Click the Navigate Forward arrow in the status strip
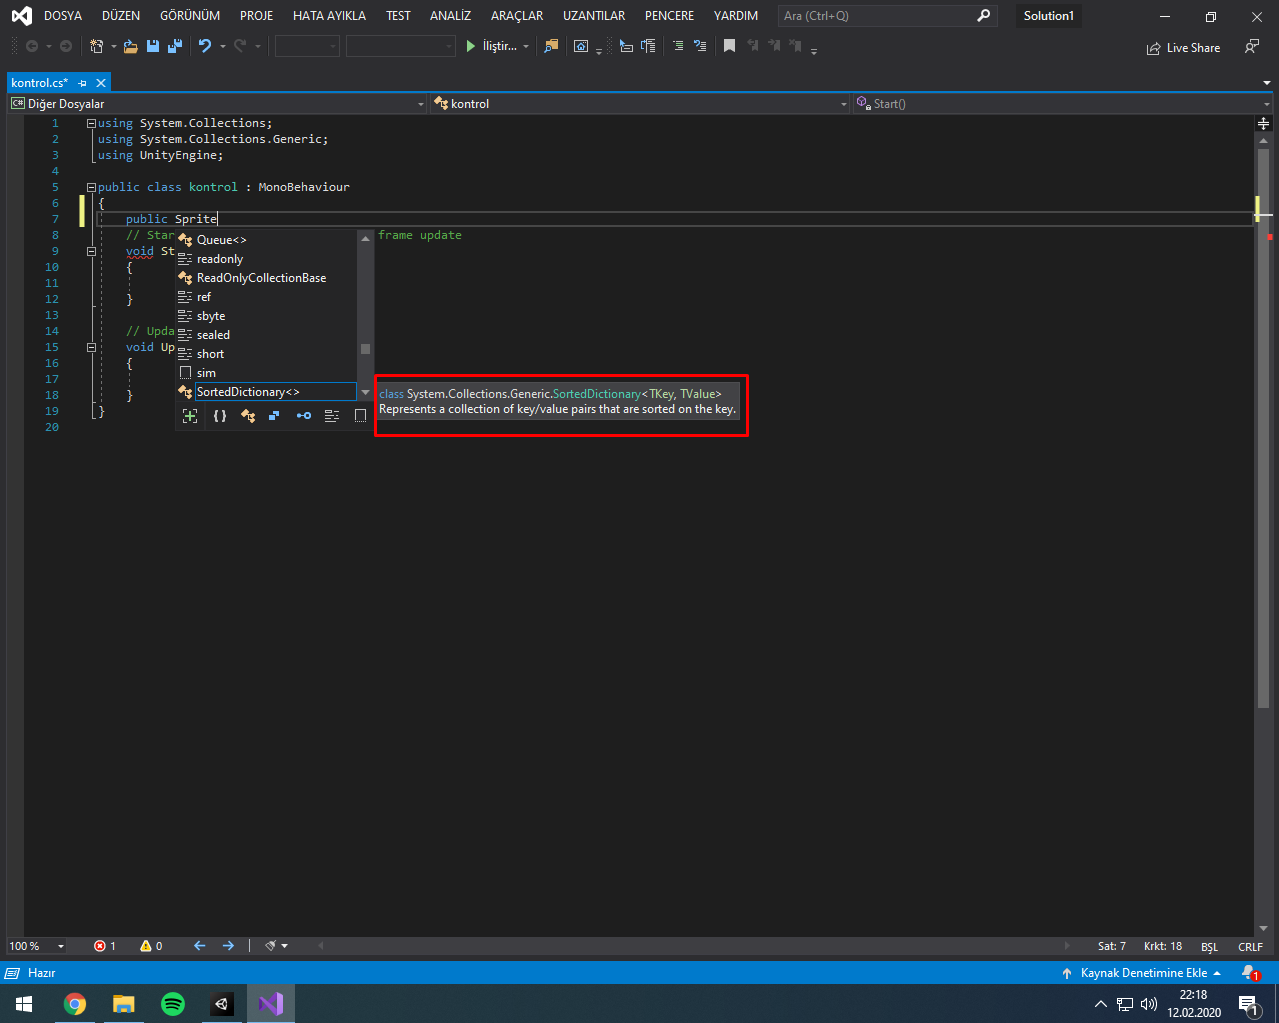The width and height of the screenshot is (1279, 1023). tap(228, 946)
